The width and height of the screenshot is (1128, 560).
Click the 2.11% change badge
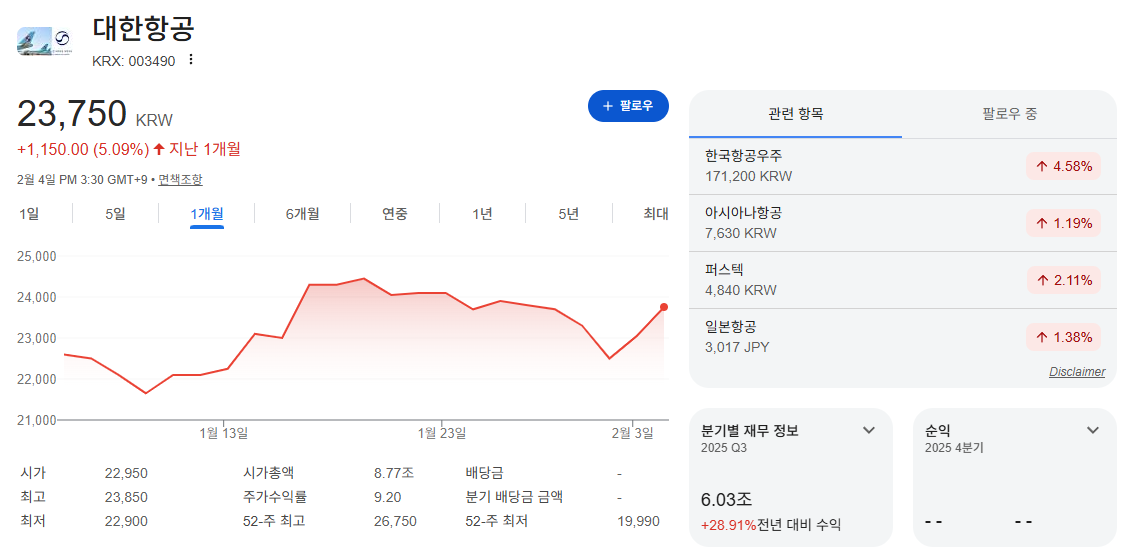point(1063,280)
